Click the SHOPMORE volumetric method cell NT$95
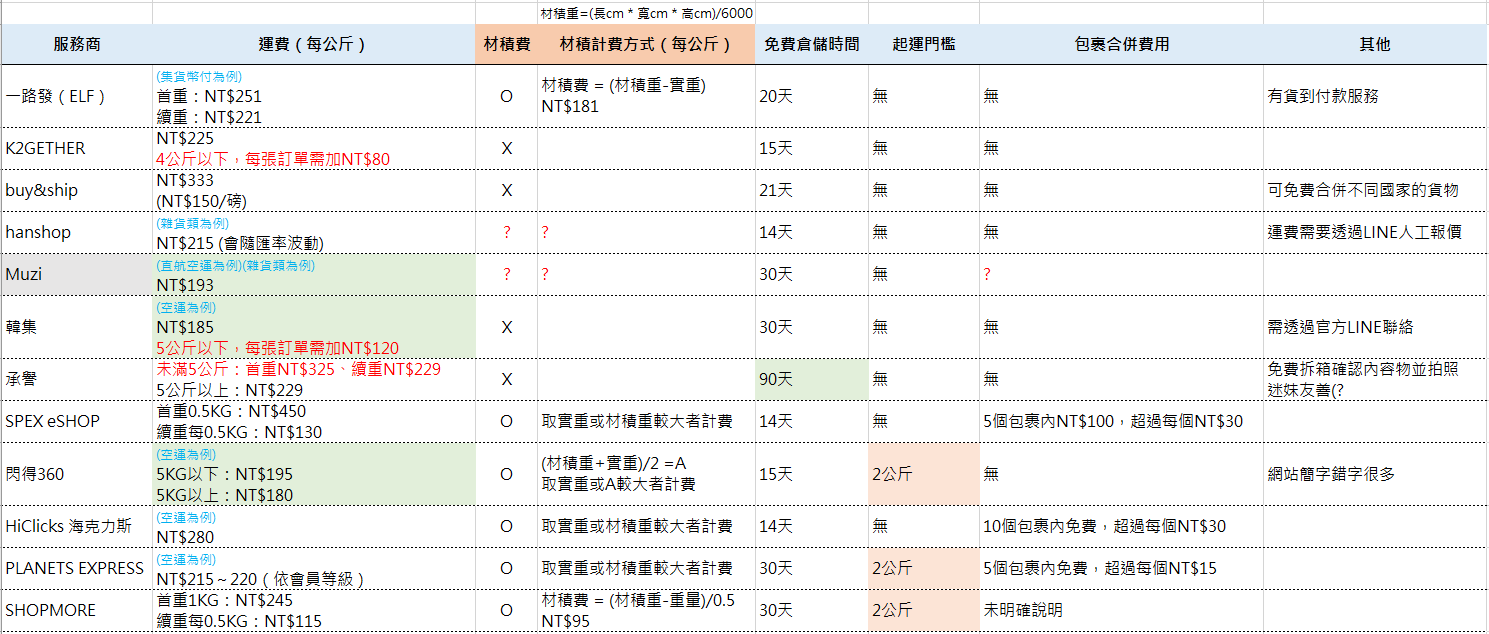 pos(646,610)
